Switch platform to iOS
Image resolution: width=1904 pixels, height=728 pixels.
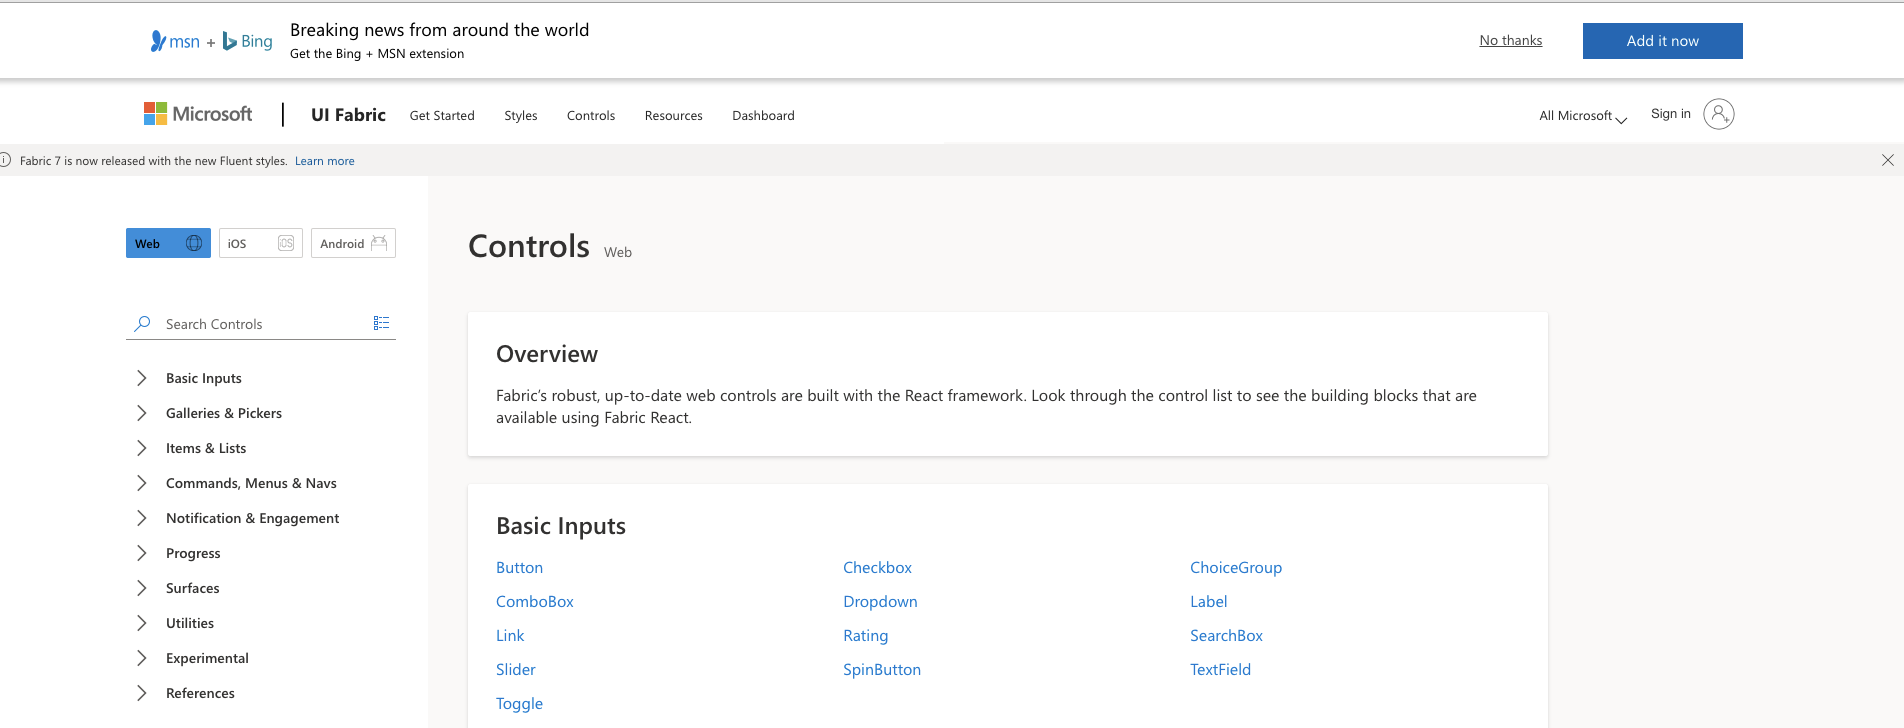[260, 243]
